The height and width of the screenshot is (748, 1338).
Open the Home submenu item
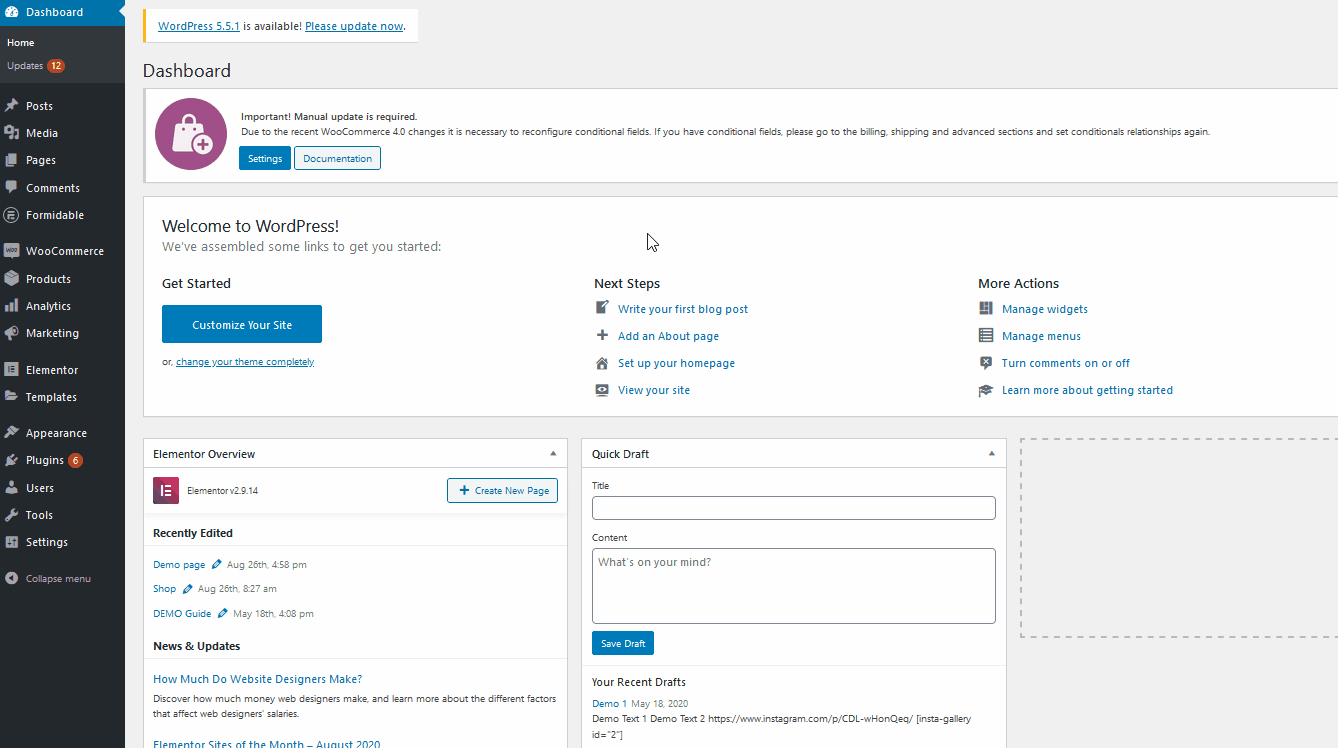coord(20,43)
